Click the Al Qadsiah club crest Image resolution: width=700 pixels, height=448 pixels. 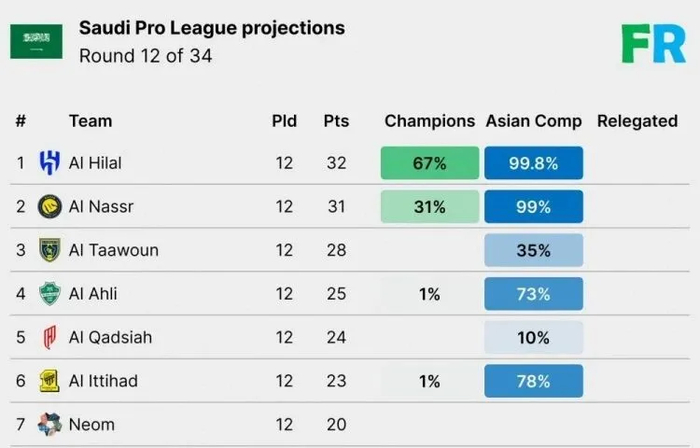click(49, 338)
